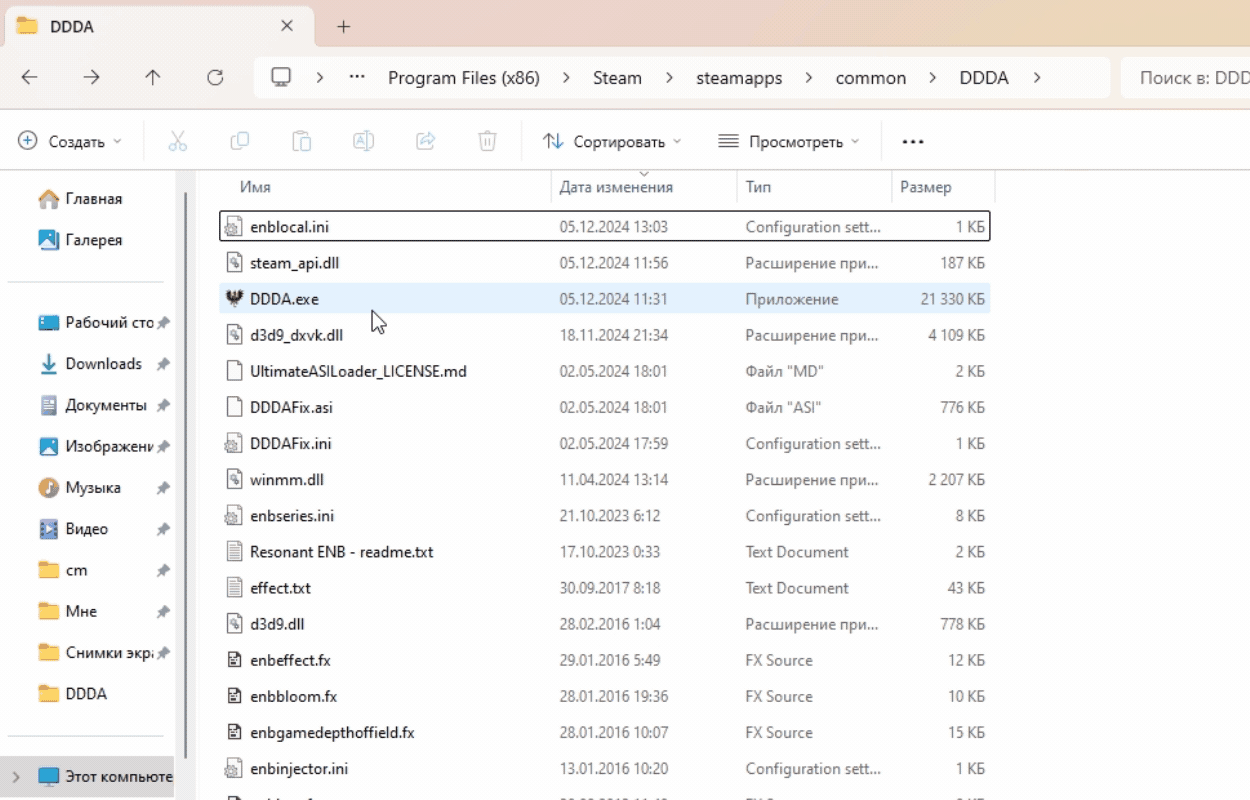Image resolution: width=1250 pixels, height=800 pixels.
Task: Select the d3d9_dxvk.dll file
Action: click(604, 335)
